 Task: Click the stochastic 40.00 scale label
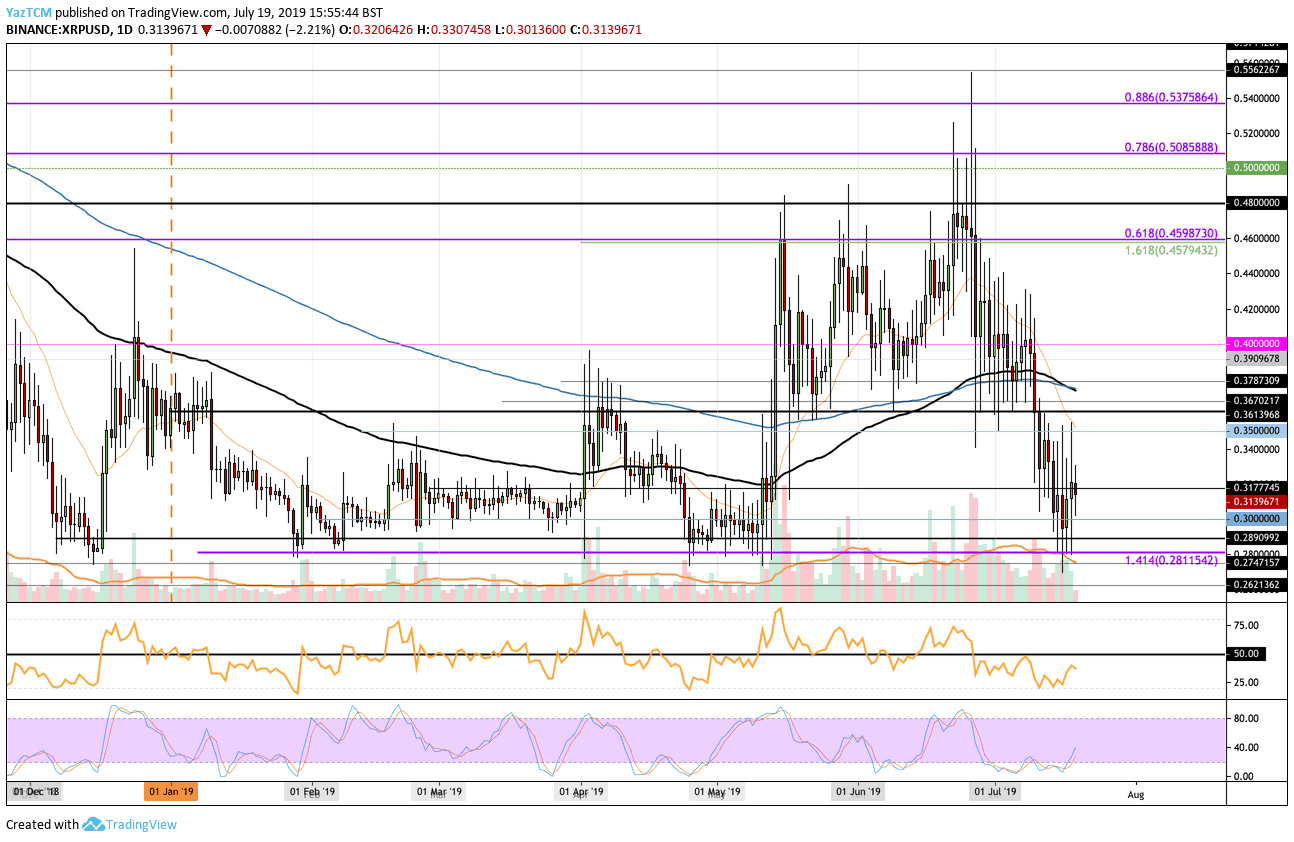(1246, 747)
